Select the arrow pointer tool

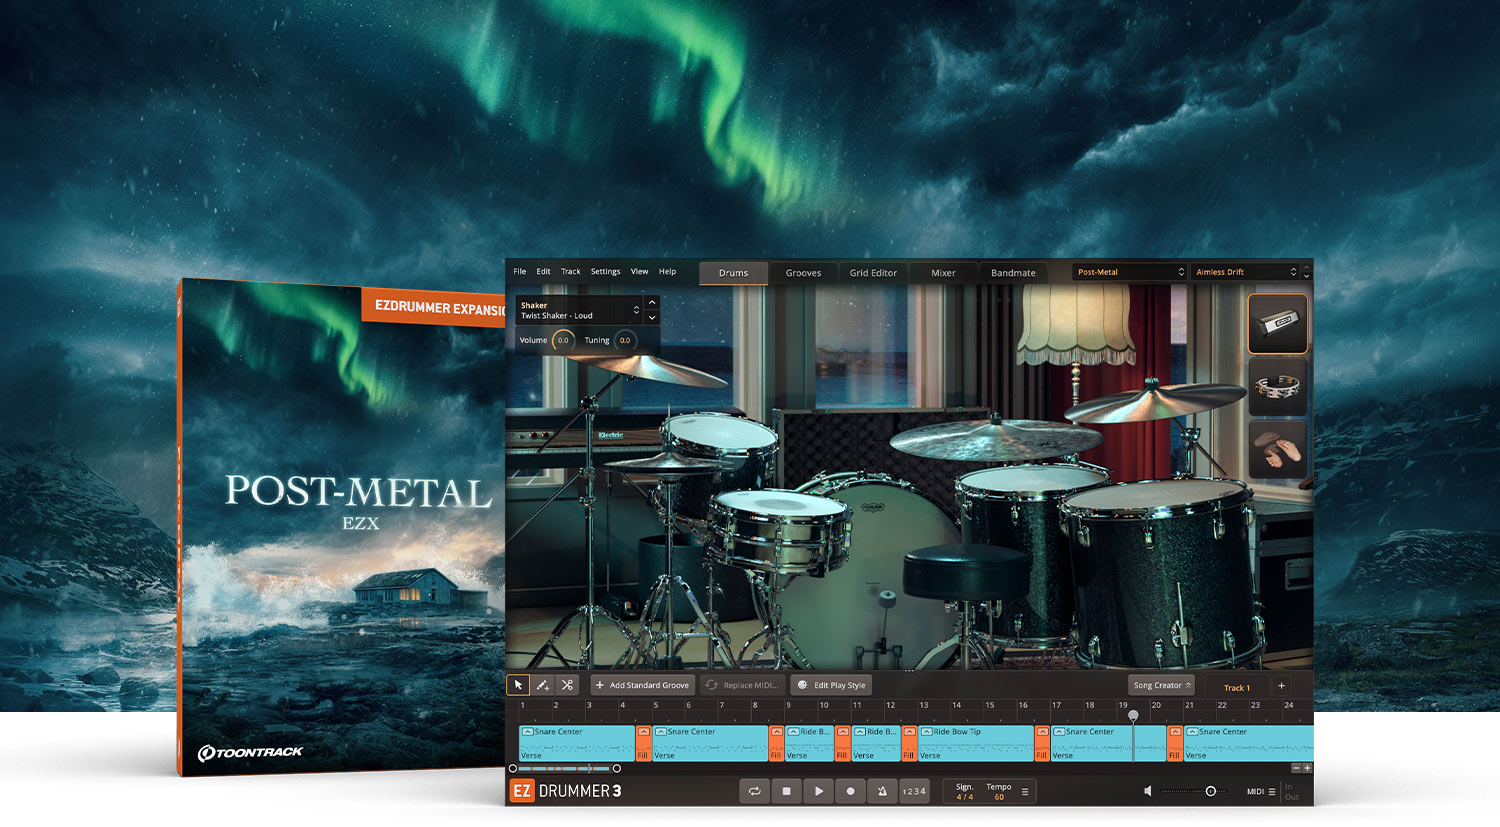[x=518, y=685]
